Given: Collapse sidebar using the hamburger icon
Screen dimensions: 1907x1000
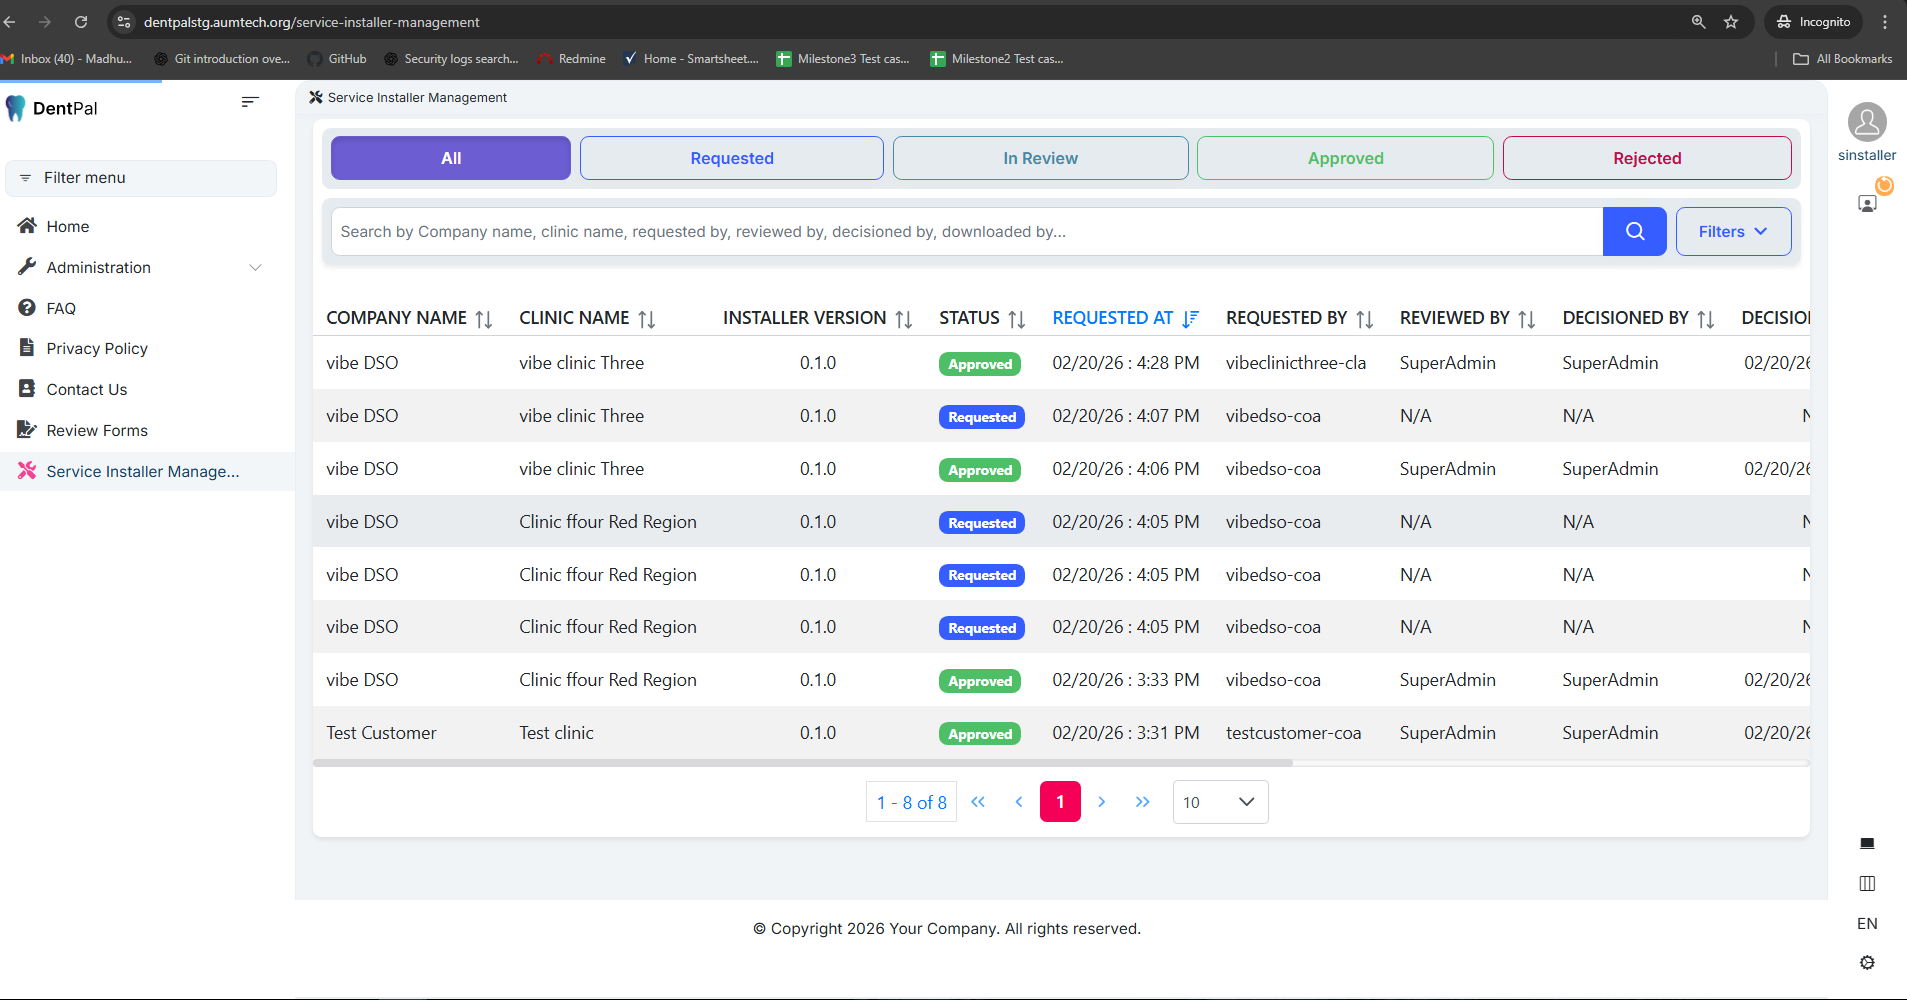Looking at the screenshot, I should point(250,102).
